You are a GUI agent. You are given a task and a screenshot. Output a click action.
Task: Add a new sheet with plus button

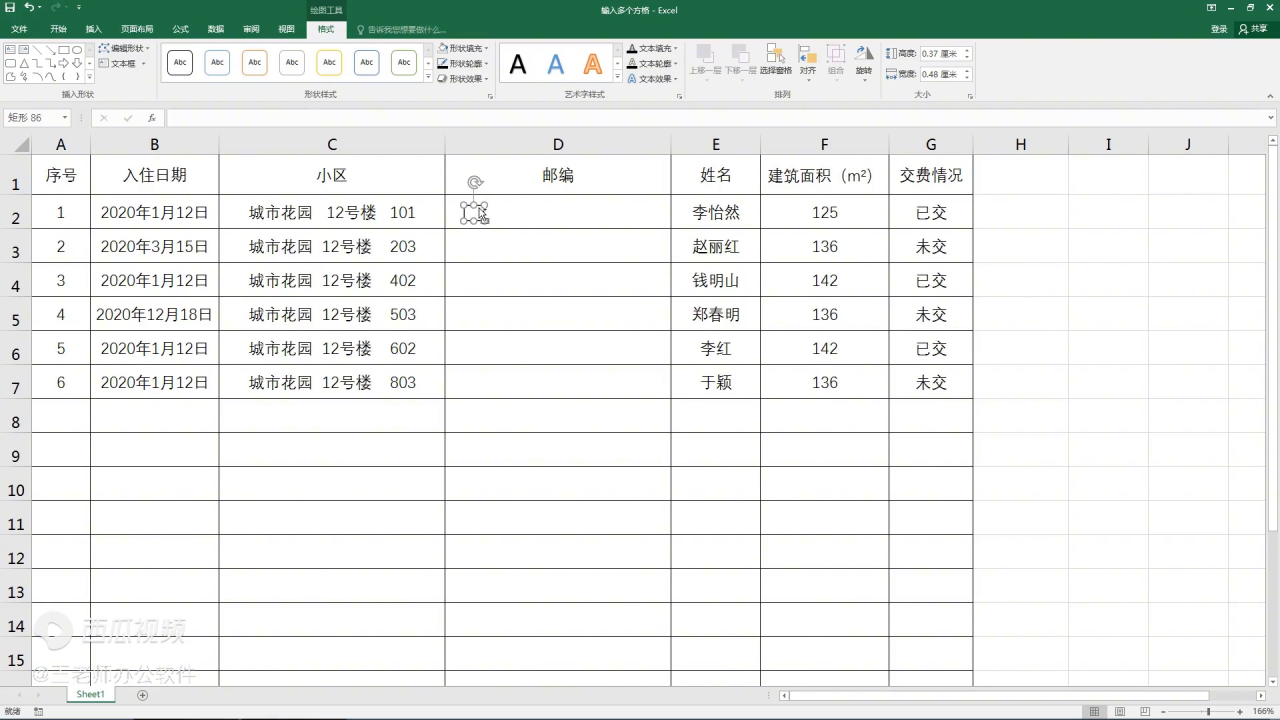[x=142, y=695]
